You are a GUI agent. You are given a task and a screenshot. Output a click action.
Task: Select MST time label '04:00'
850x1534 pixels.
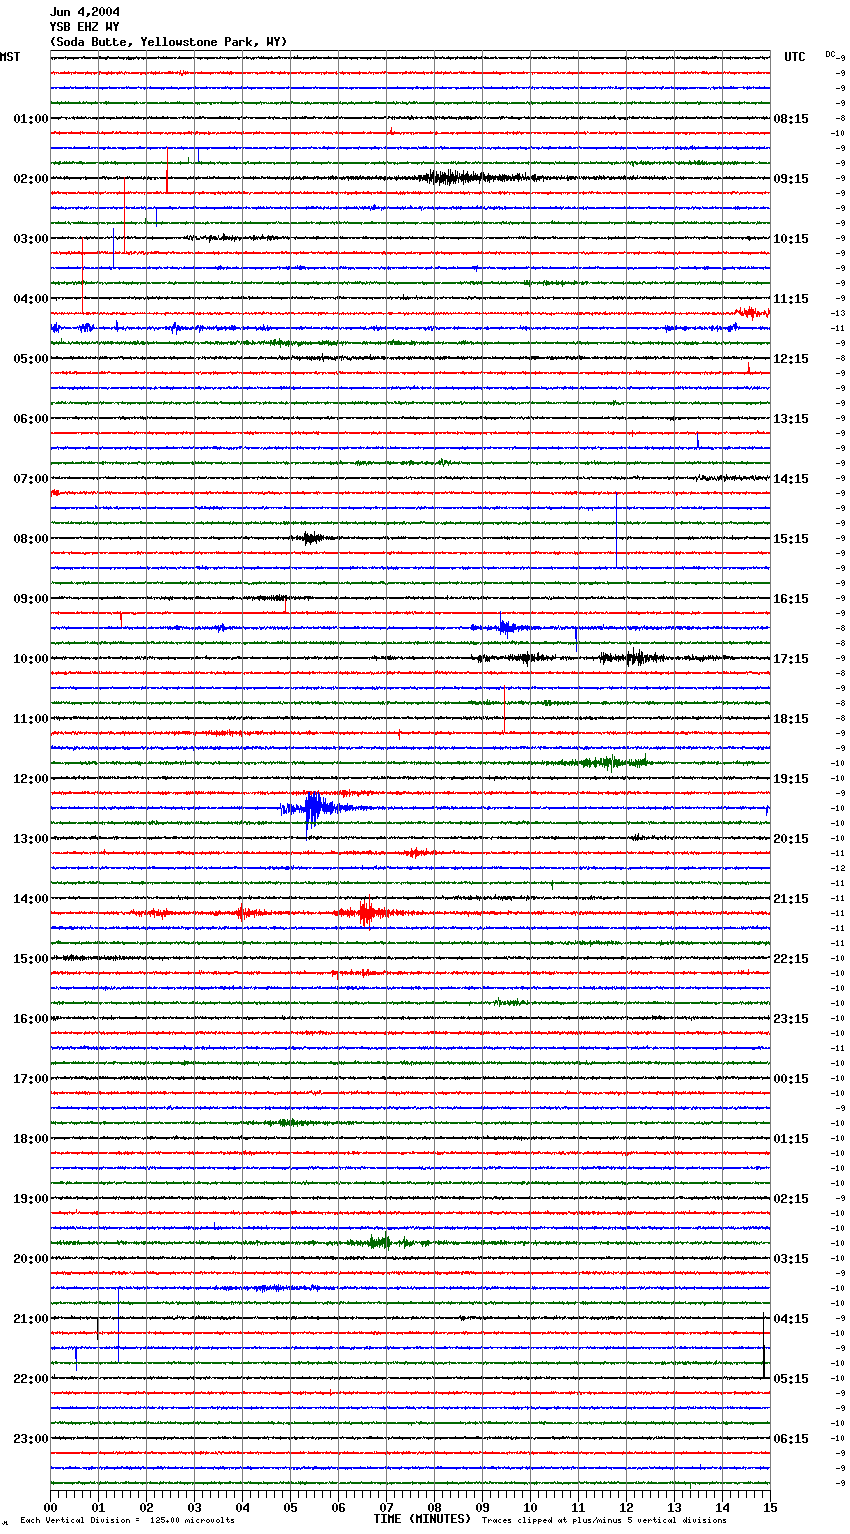coord(31,299)
